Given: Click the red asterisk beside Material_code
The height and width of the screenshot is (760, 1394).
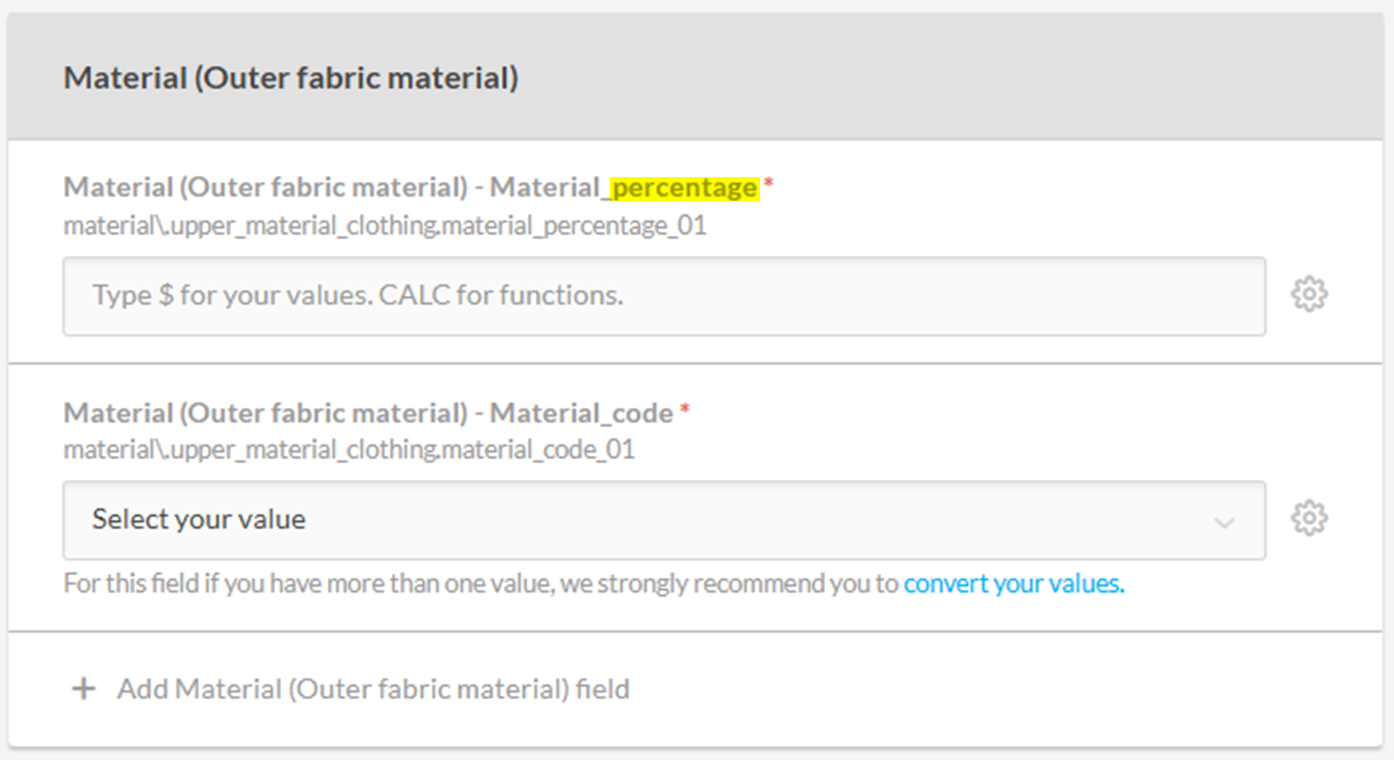Looking at the screenshot, I should click(685, 409).
